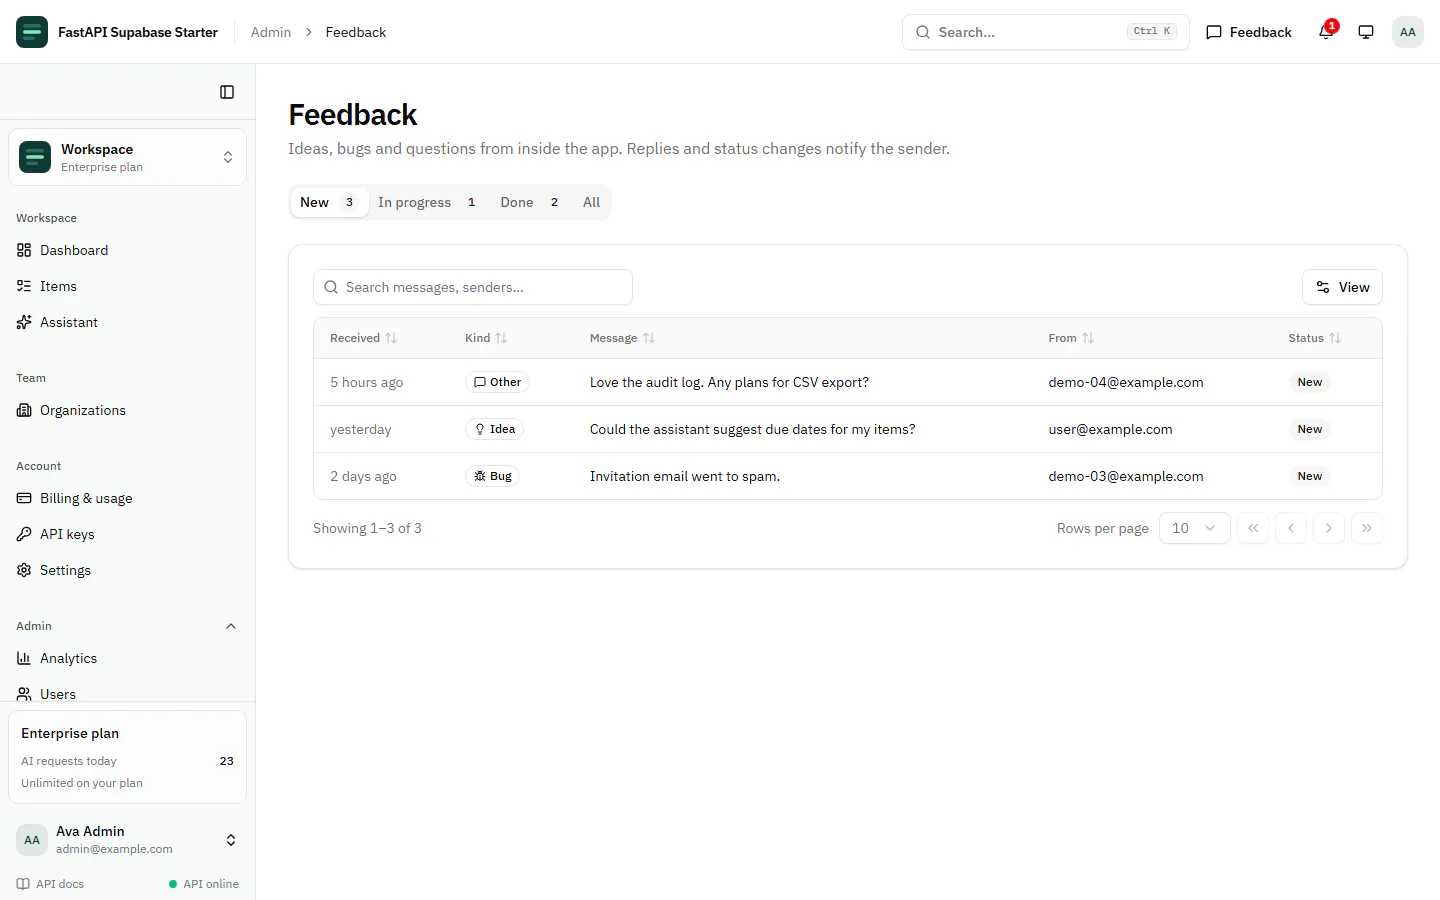1440x900 pixels.
Task: Switch to the Done tab
Action: (530, 202)
